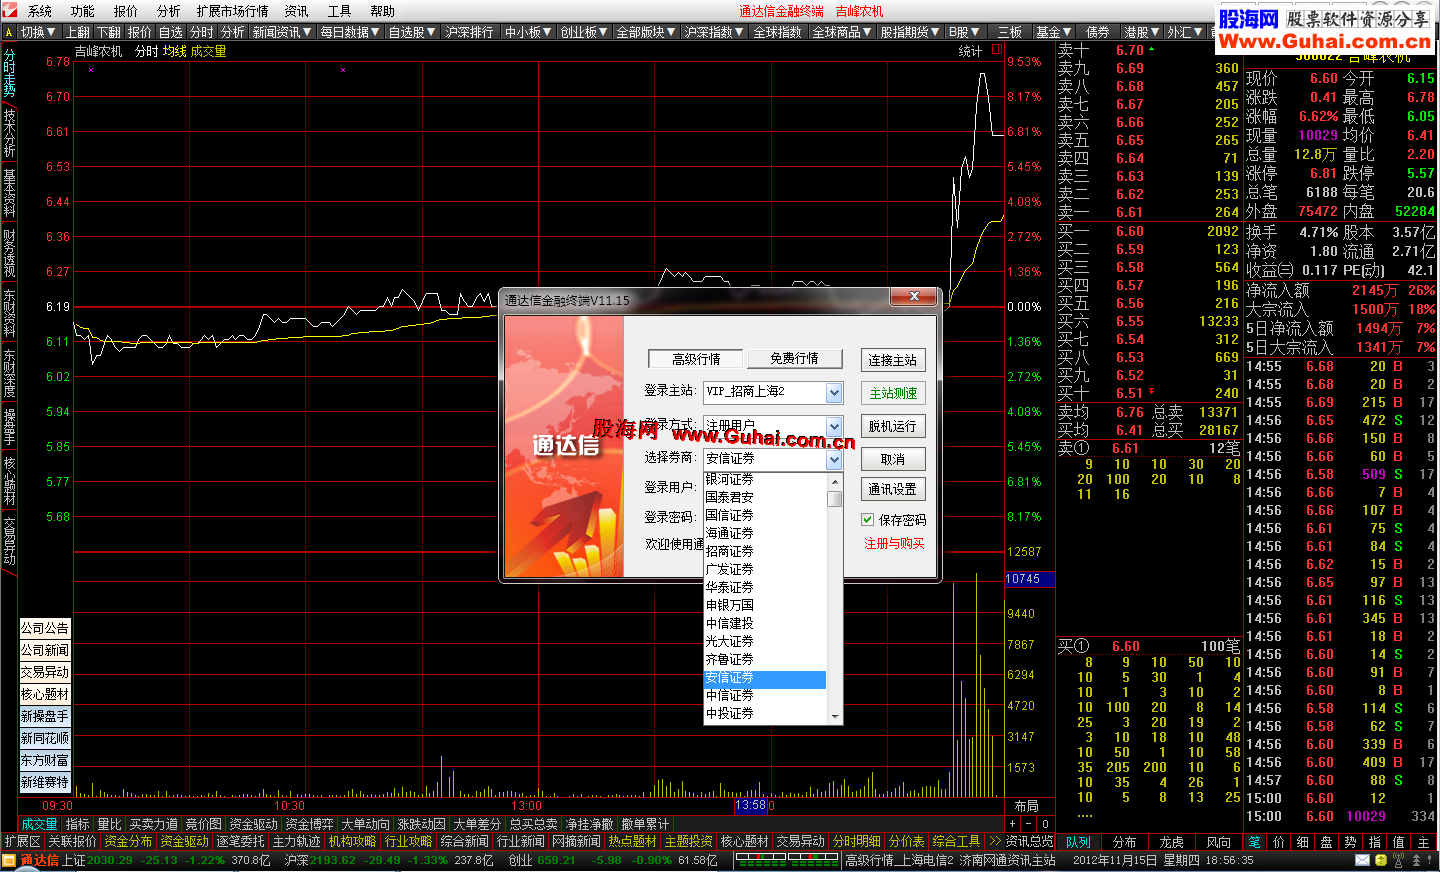This screenshot has width=1440, height=872.
Task: Click broker list scroll-up arrow
Action: click(835, 482)
